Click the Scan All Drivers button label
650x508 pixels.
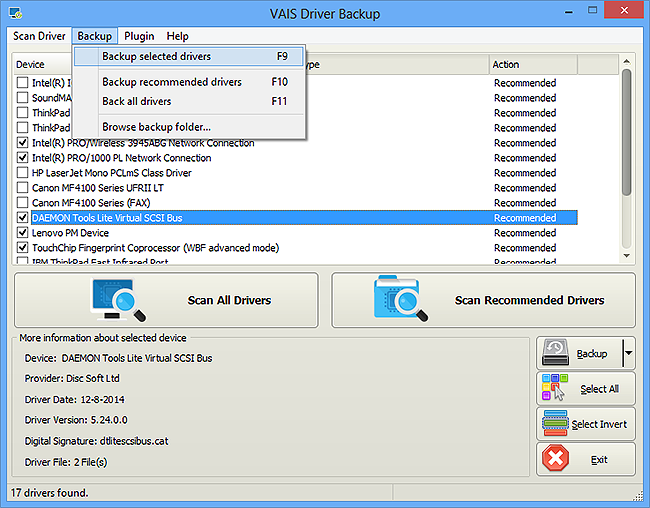coord(229,300)
